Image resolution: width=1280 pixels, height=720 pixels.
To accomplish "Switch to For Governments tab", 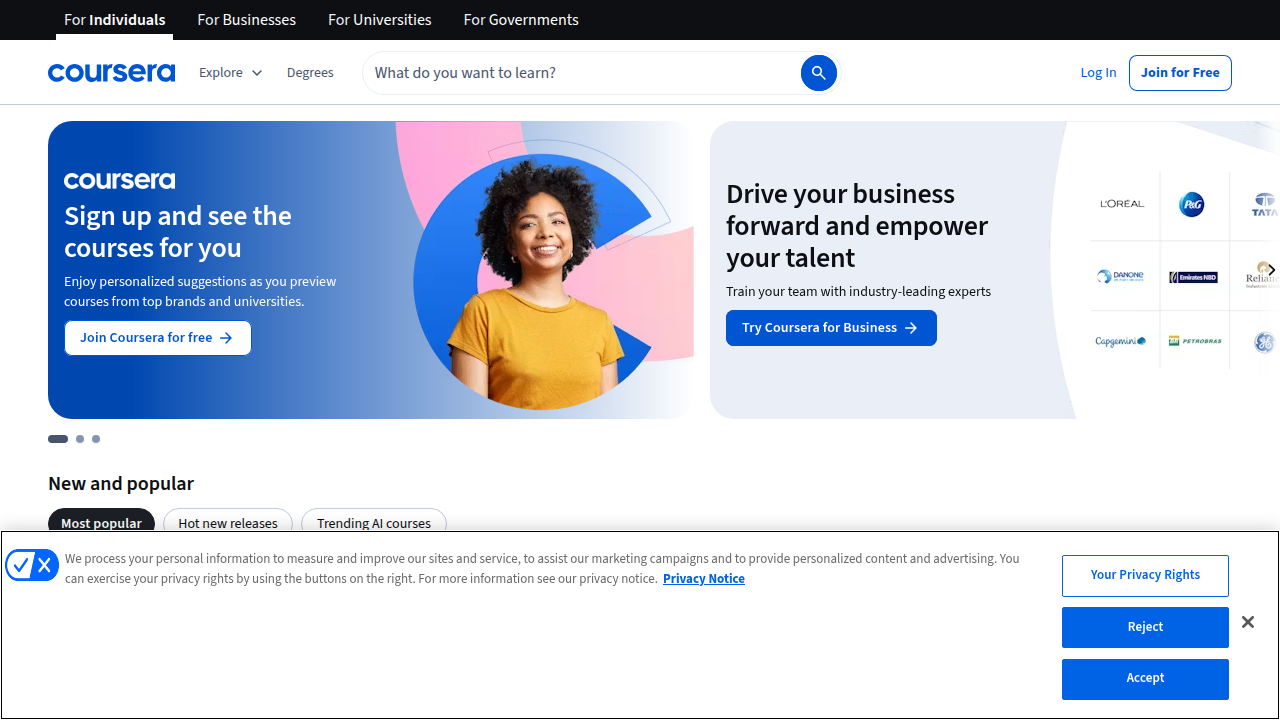I will 521,20.
